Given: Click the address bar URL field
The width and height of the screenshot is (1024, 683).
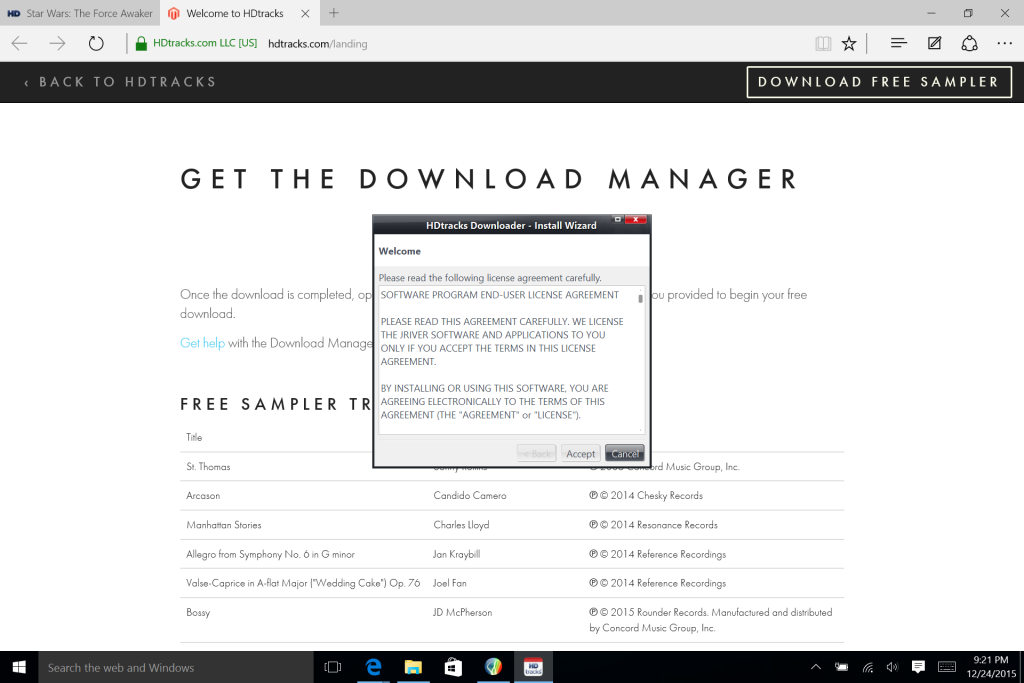Looking at the screenshot, I should tap(317, 44).
